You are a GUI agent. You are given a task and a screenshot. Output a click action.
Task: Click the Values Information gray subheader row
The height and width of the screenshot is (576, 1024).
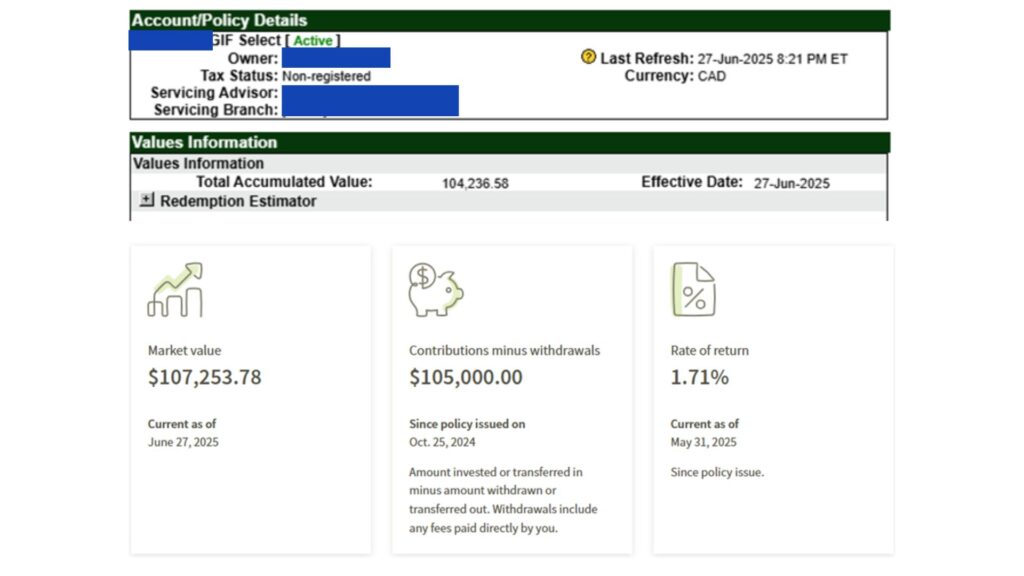click(x=509, y=163)
